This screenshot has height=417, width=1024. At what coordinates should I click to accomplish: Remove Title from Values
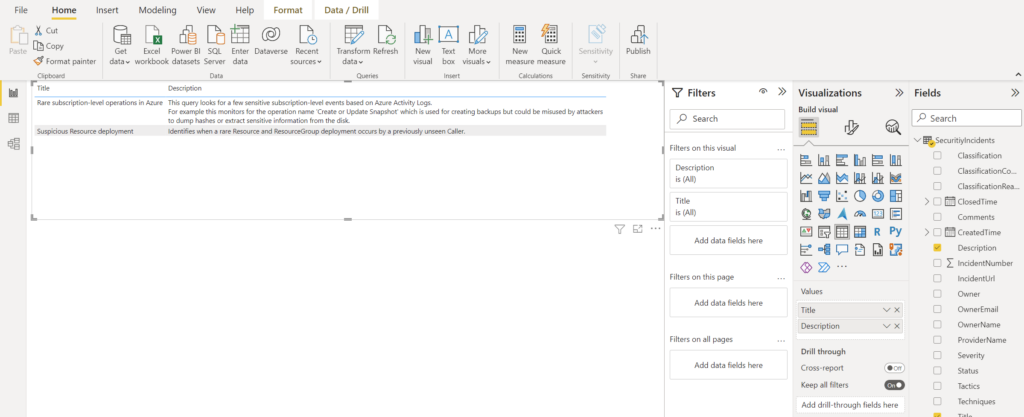tap(897, 310)
